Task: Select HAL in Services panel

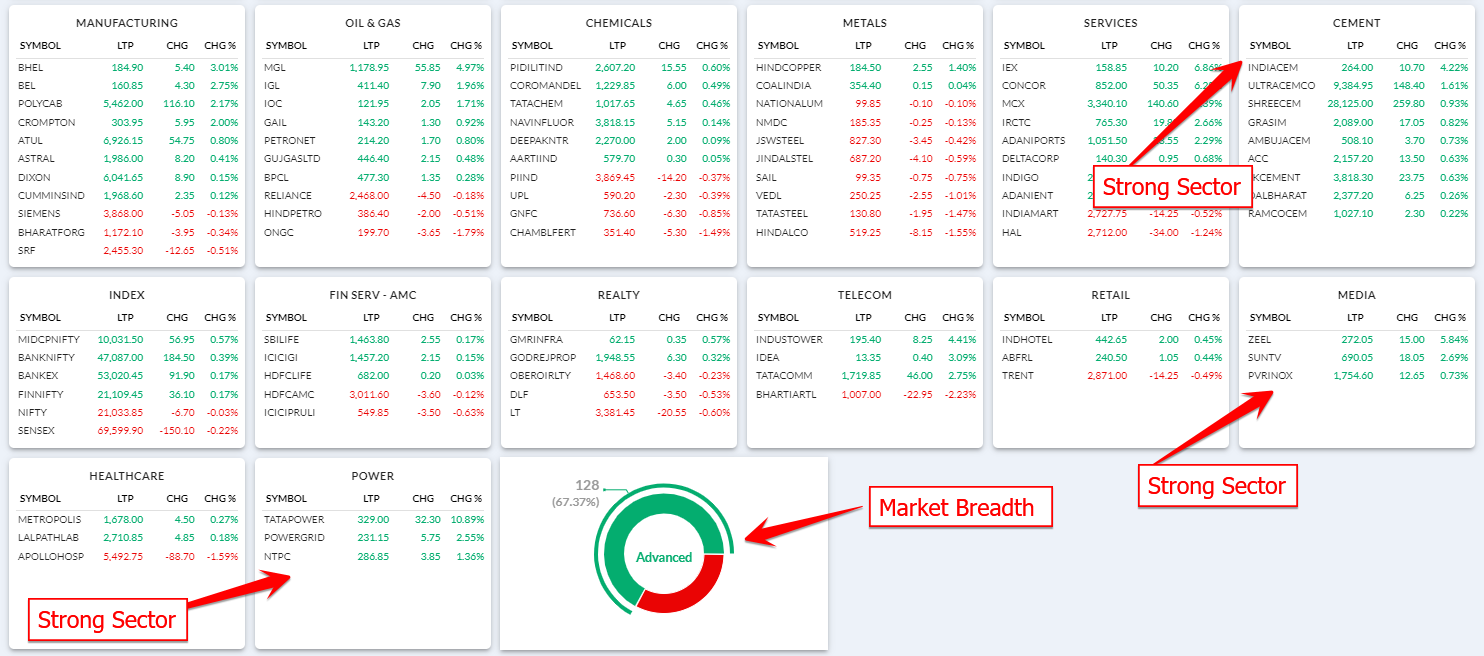Action: point(1011,232)
